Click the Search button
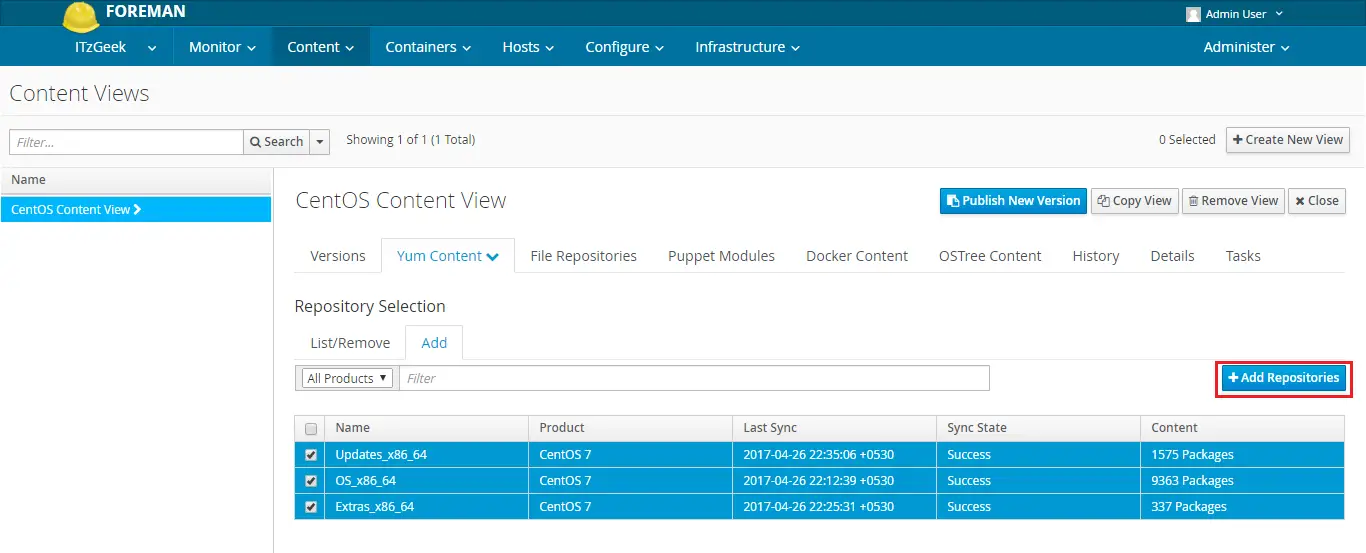 (x=276, y=142)
